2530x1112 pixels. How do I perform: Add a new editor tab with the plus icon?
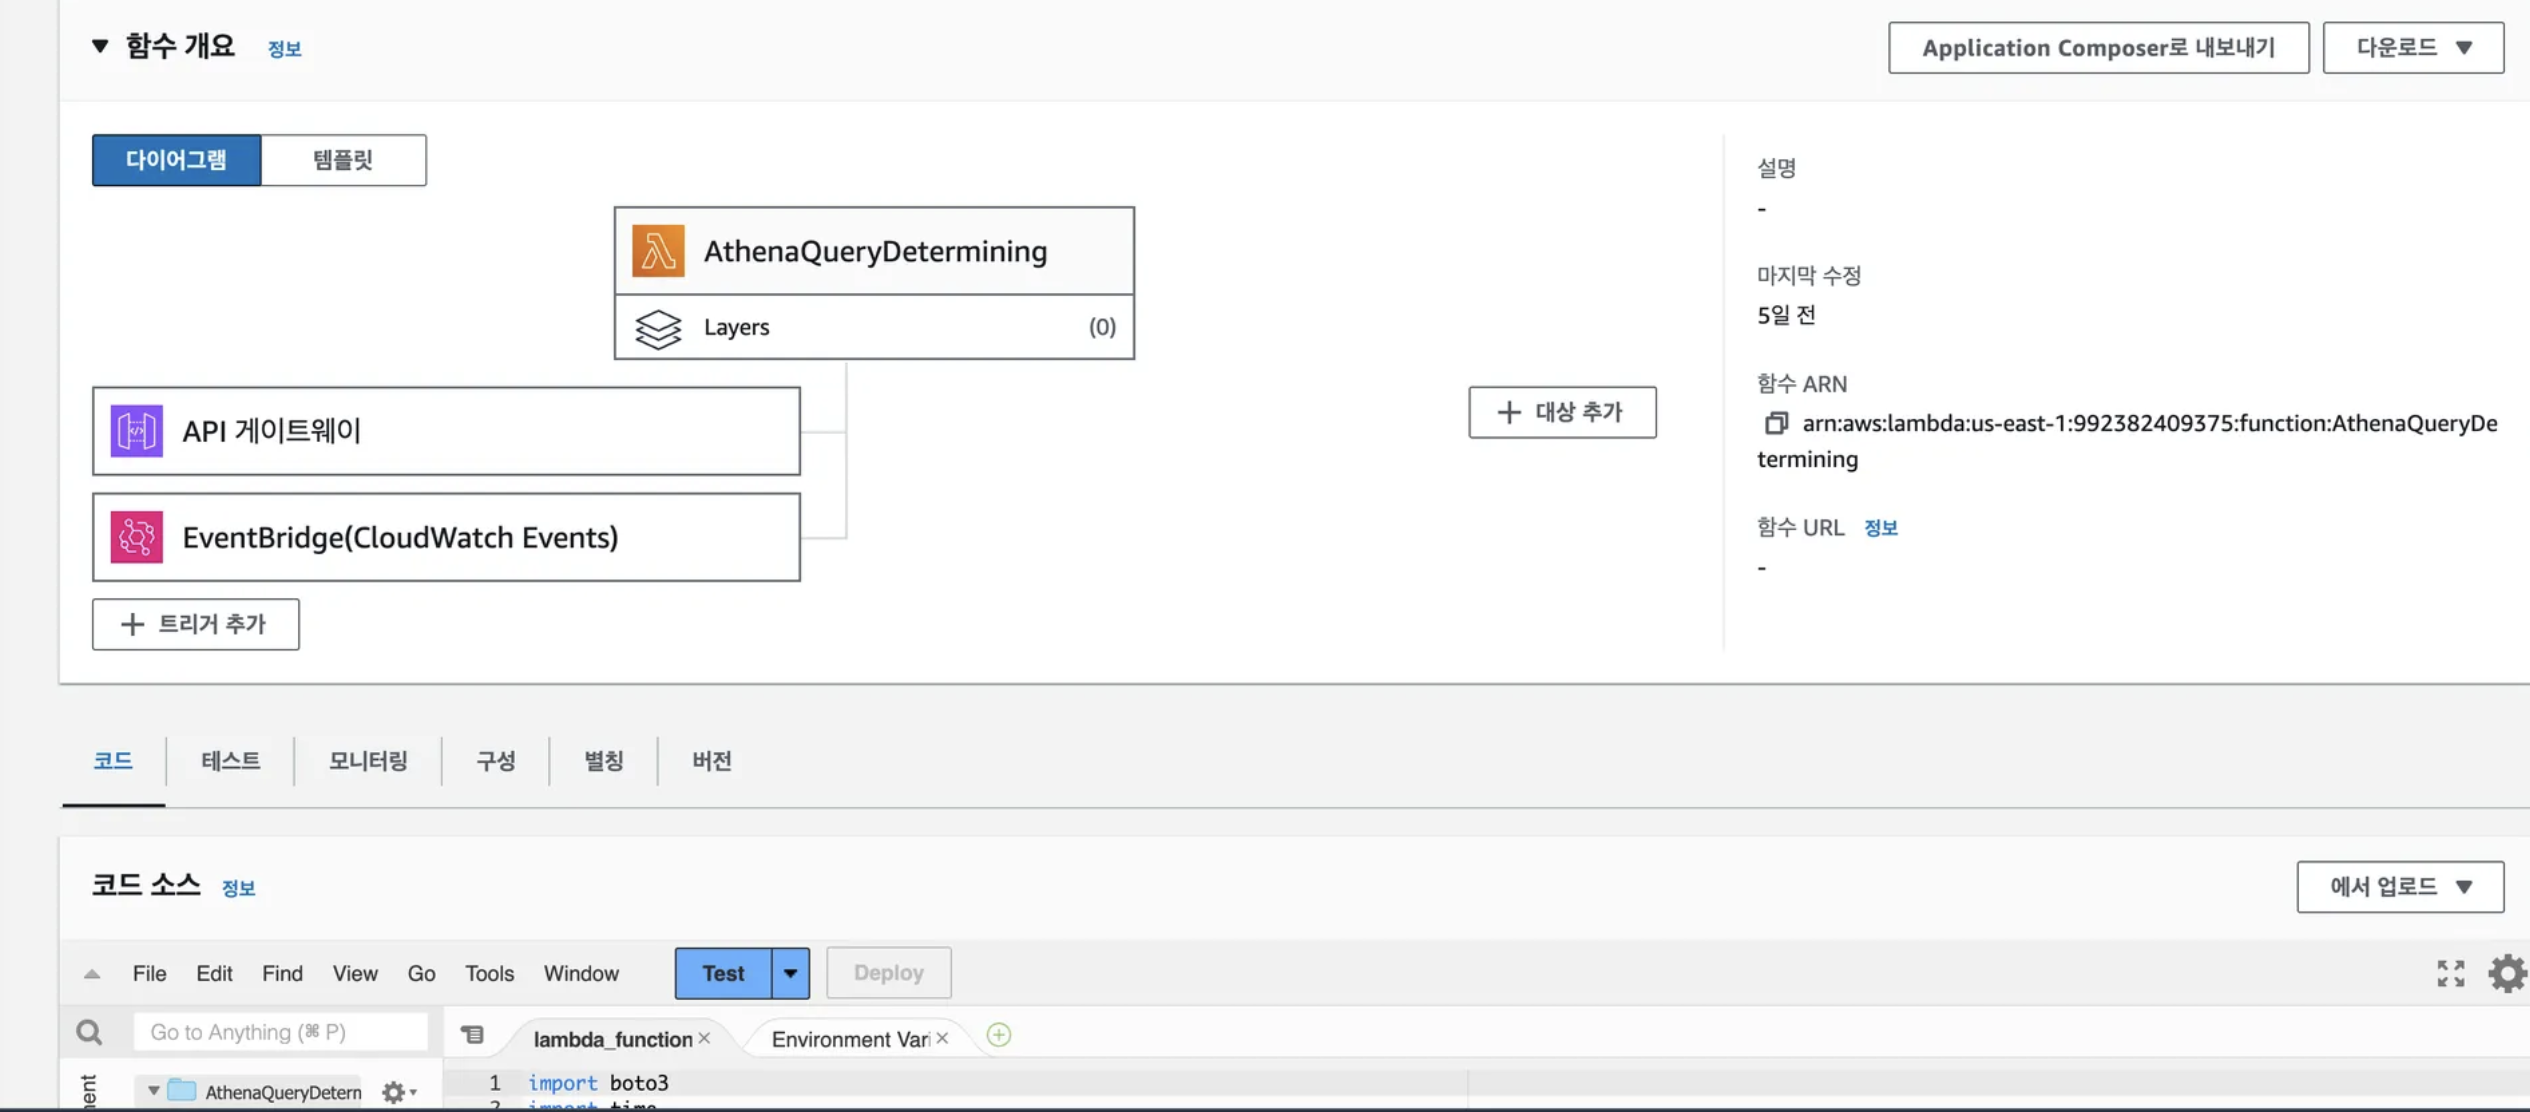(x=998, y=1035)
